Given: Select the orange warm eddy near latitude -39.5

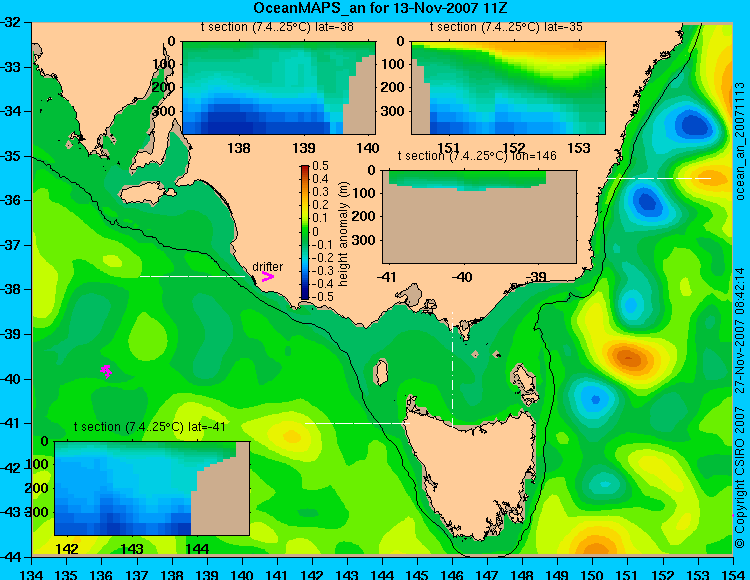Looking at the screenshot, I should [x=629, y=357].
